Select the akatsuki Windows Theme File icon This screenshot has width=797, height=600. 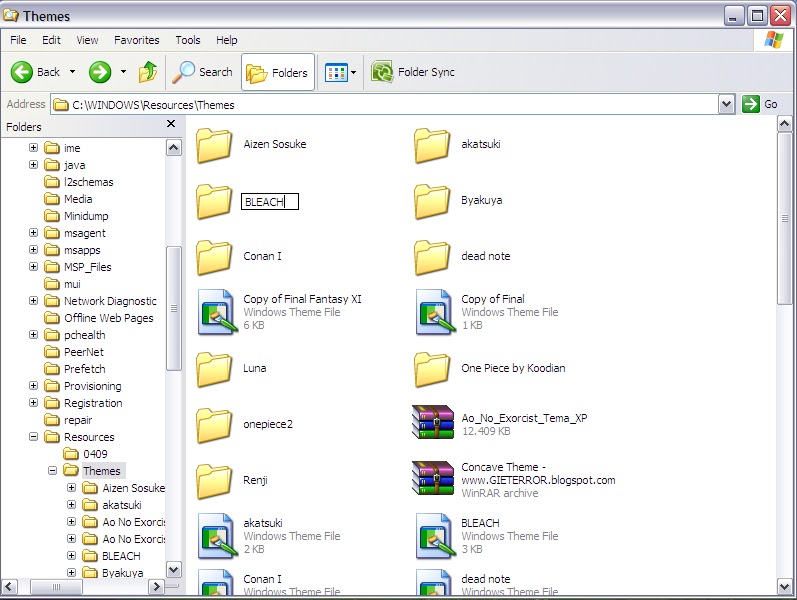218,536
